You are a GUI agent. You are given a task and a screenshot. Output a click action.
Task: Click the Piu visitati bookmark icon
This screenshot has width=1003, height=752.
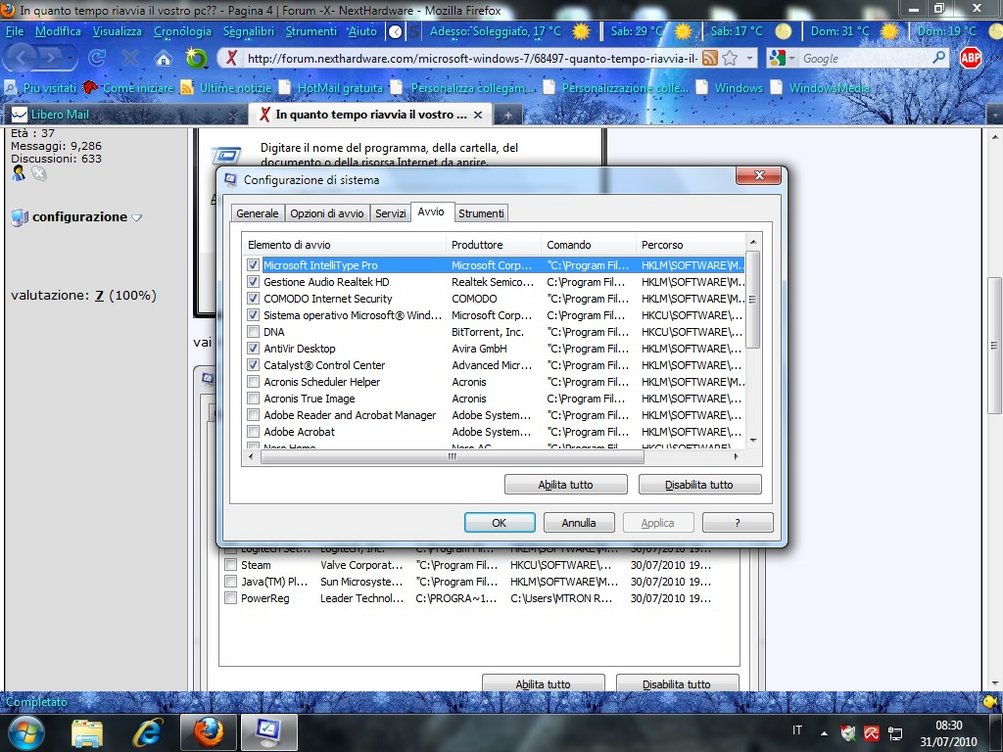point(11,88)
